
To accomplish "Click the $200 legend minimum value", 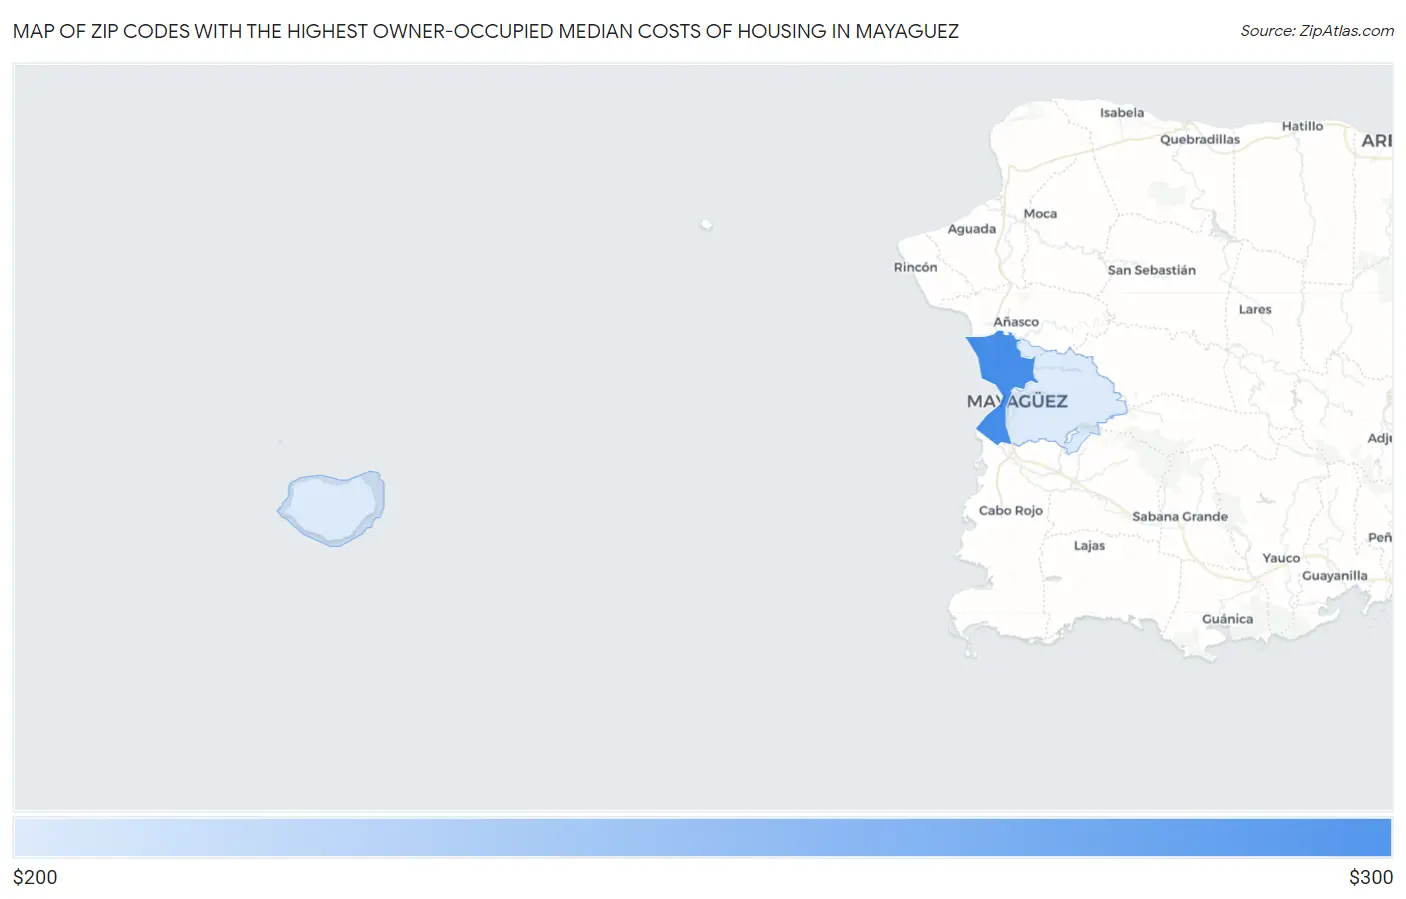I will point(35,877).
